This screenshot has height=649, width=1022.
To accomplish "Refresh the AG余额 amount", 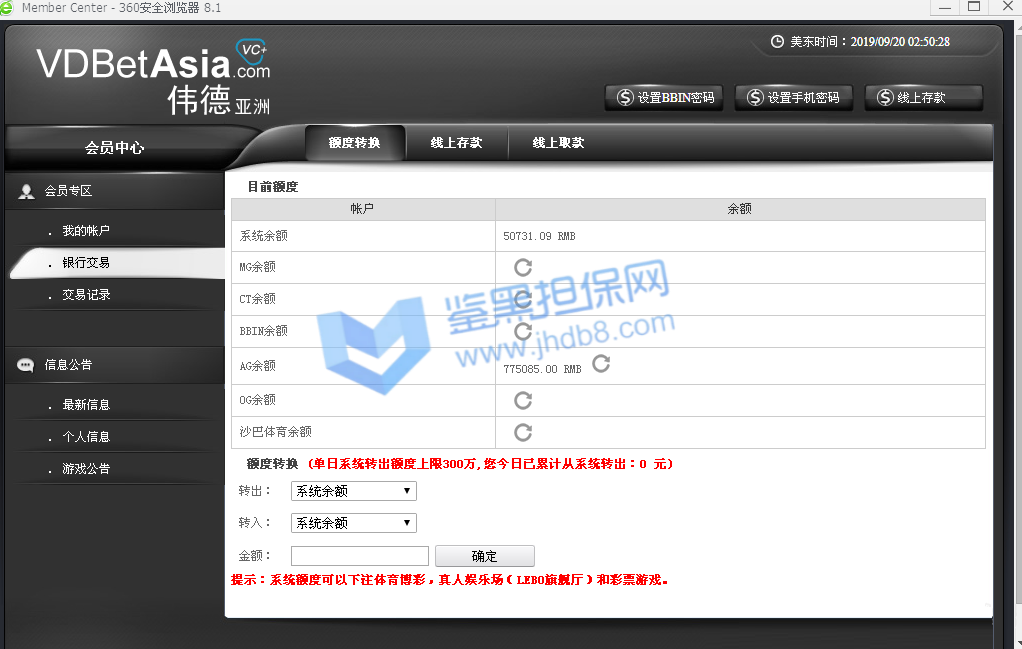I will [x=601, y=363].
